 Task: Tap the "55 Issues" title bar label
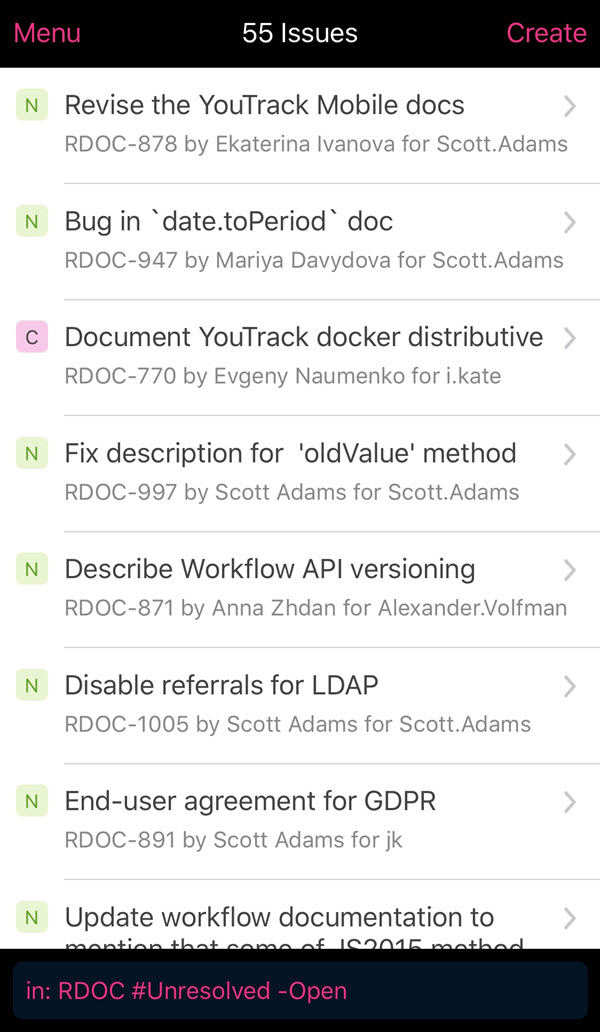click(x=300, y=33)
